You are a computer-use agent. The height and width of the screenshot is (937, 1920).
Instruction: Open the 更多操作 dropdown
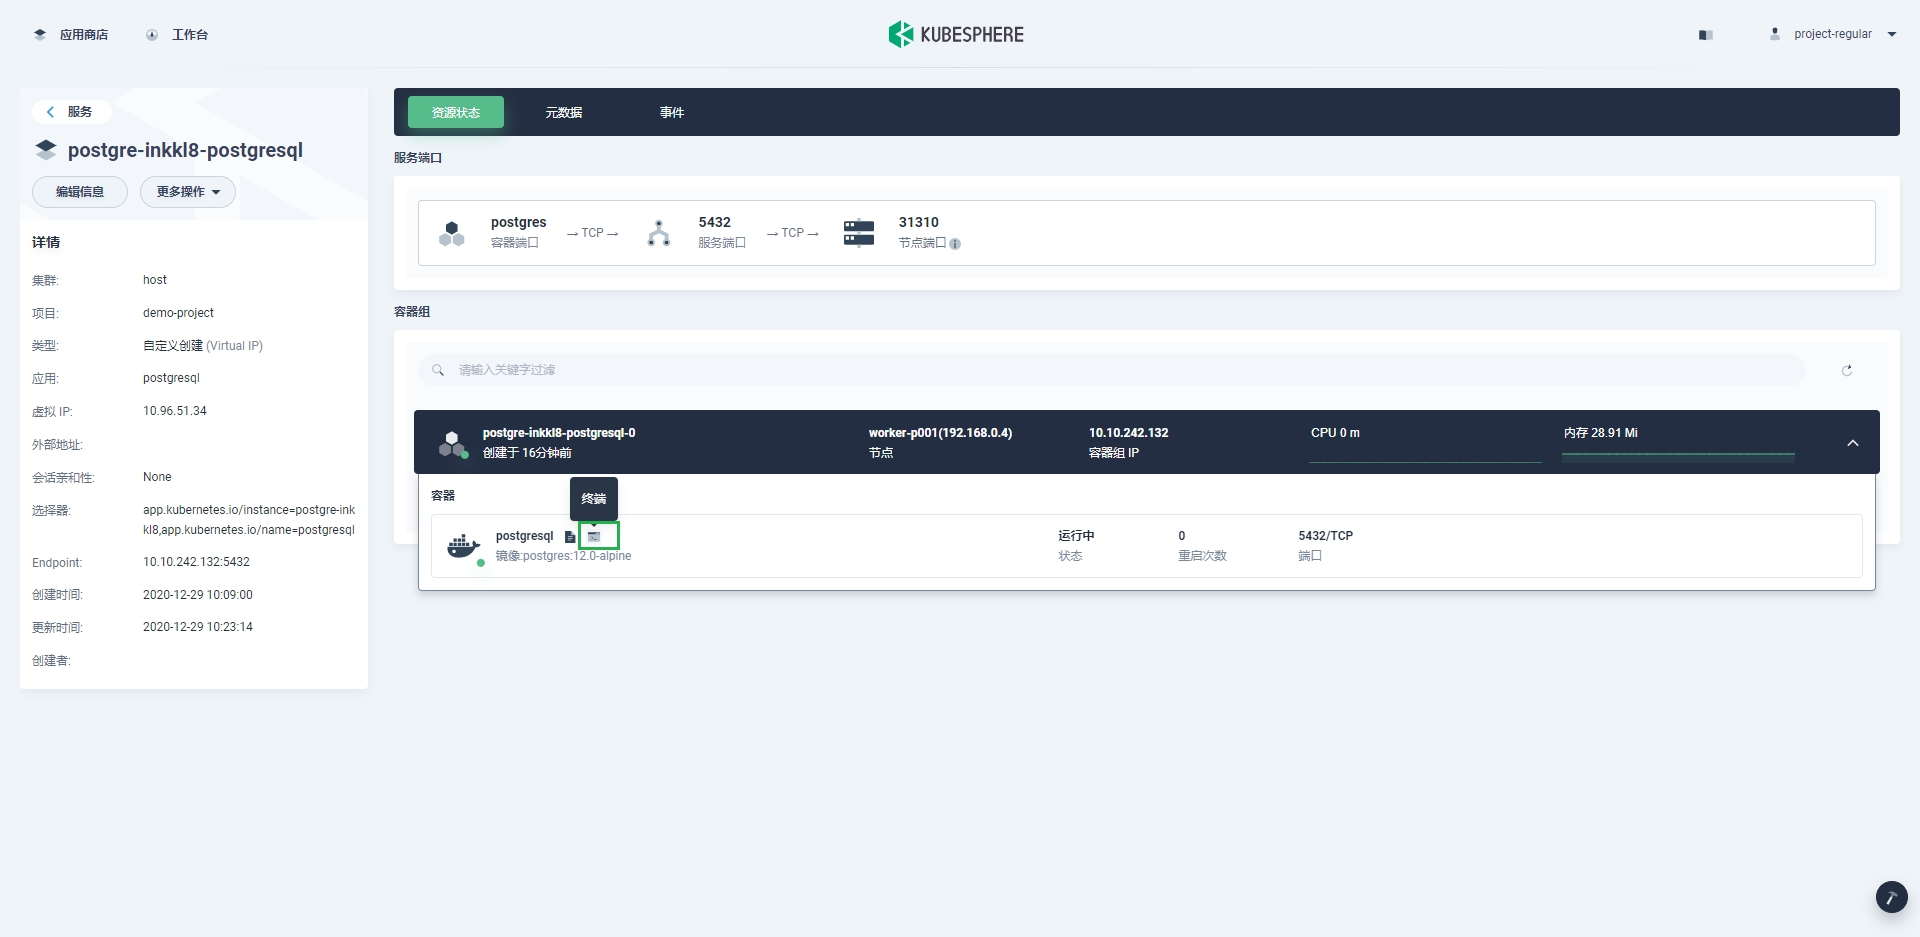point(188,192)
